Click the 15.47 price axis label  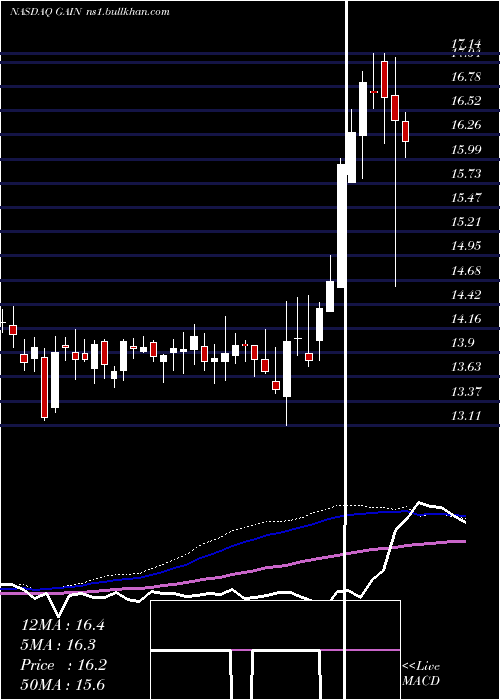466,198
